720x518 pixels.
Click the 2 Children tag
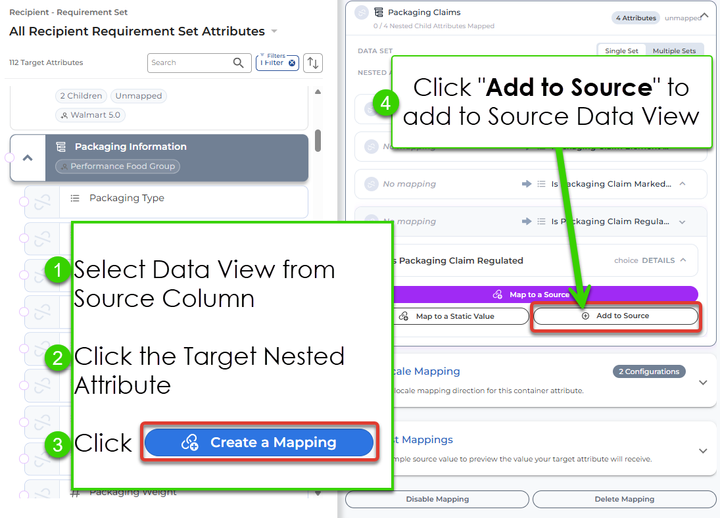click(81, 96)
